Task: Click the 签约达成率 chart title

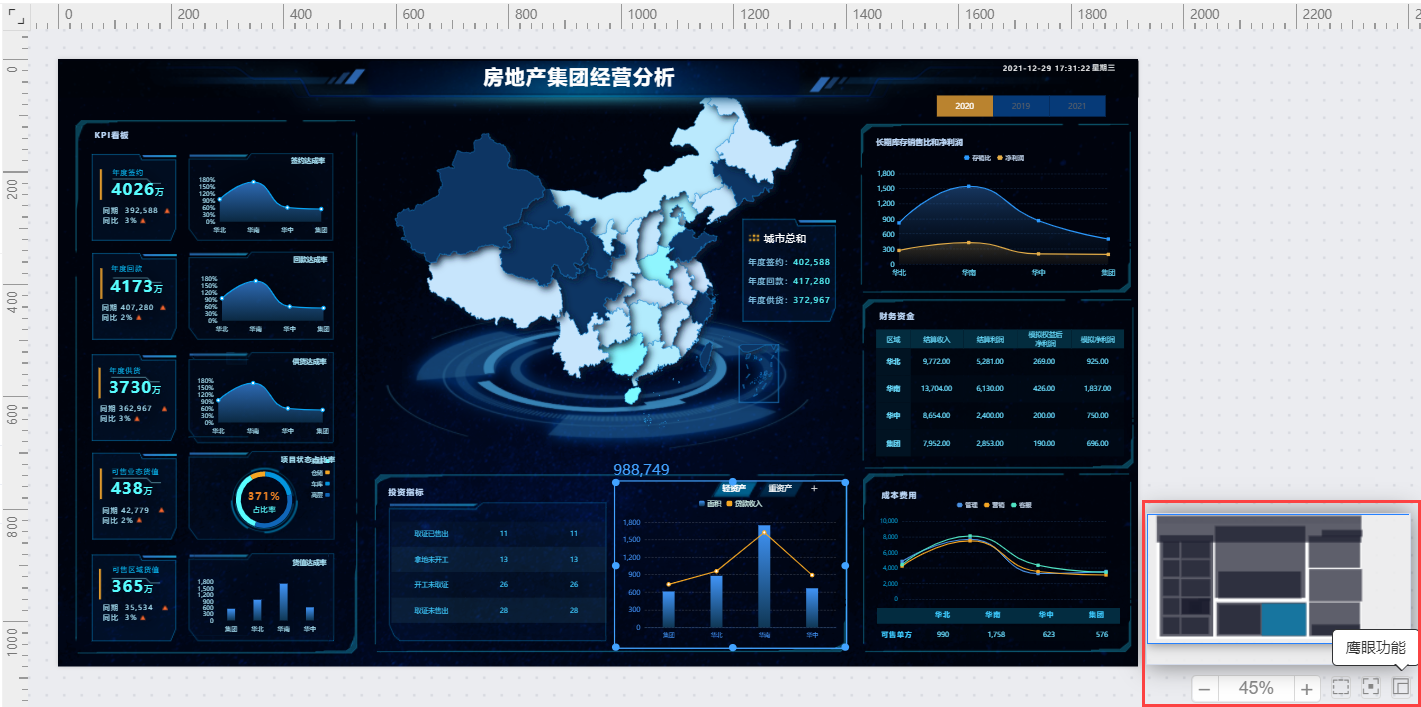Action: click(309, 160)
